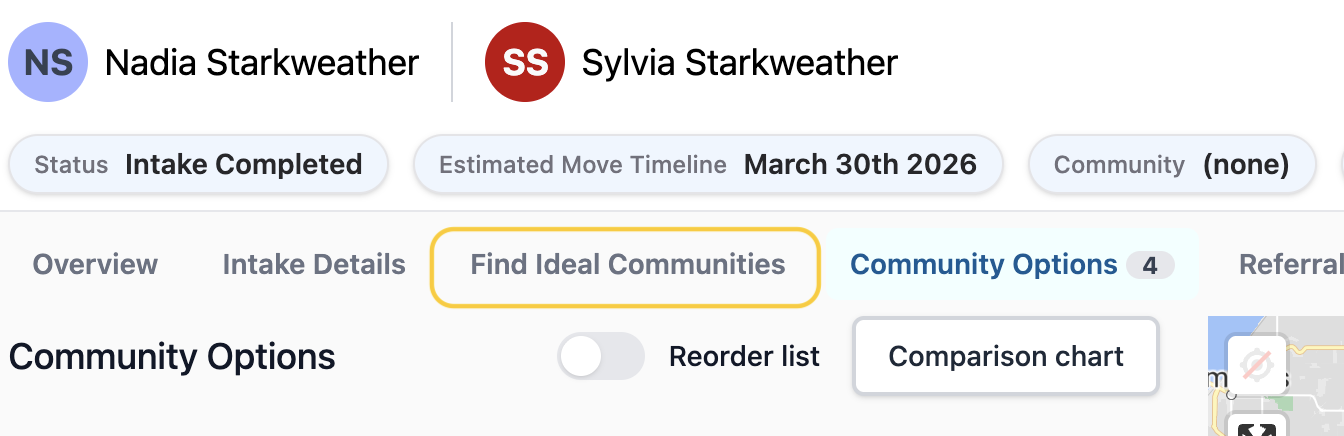Click the NS avatar for Nadia
Image resolution: width=1344 pixels, height=436 pixels.
point(48,62)
